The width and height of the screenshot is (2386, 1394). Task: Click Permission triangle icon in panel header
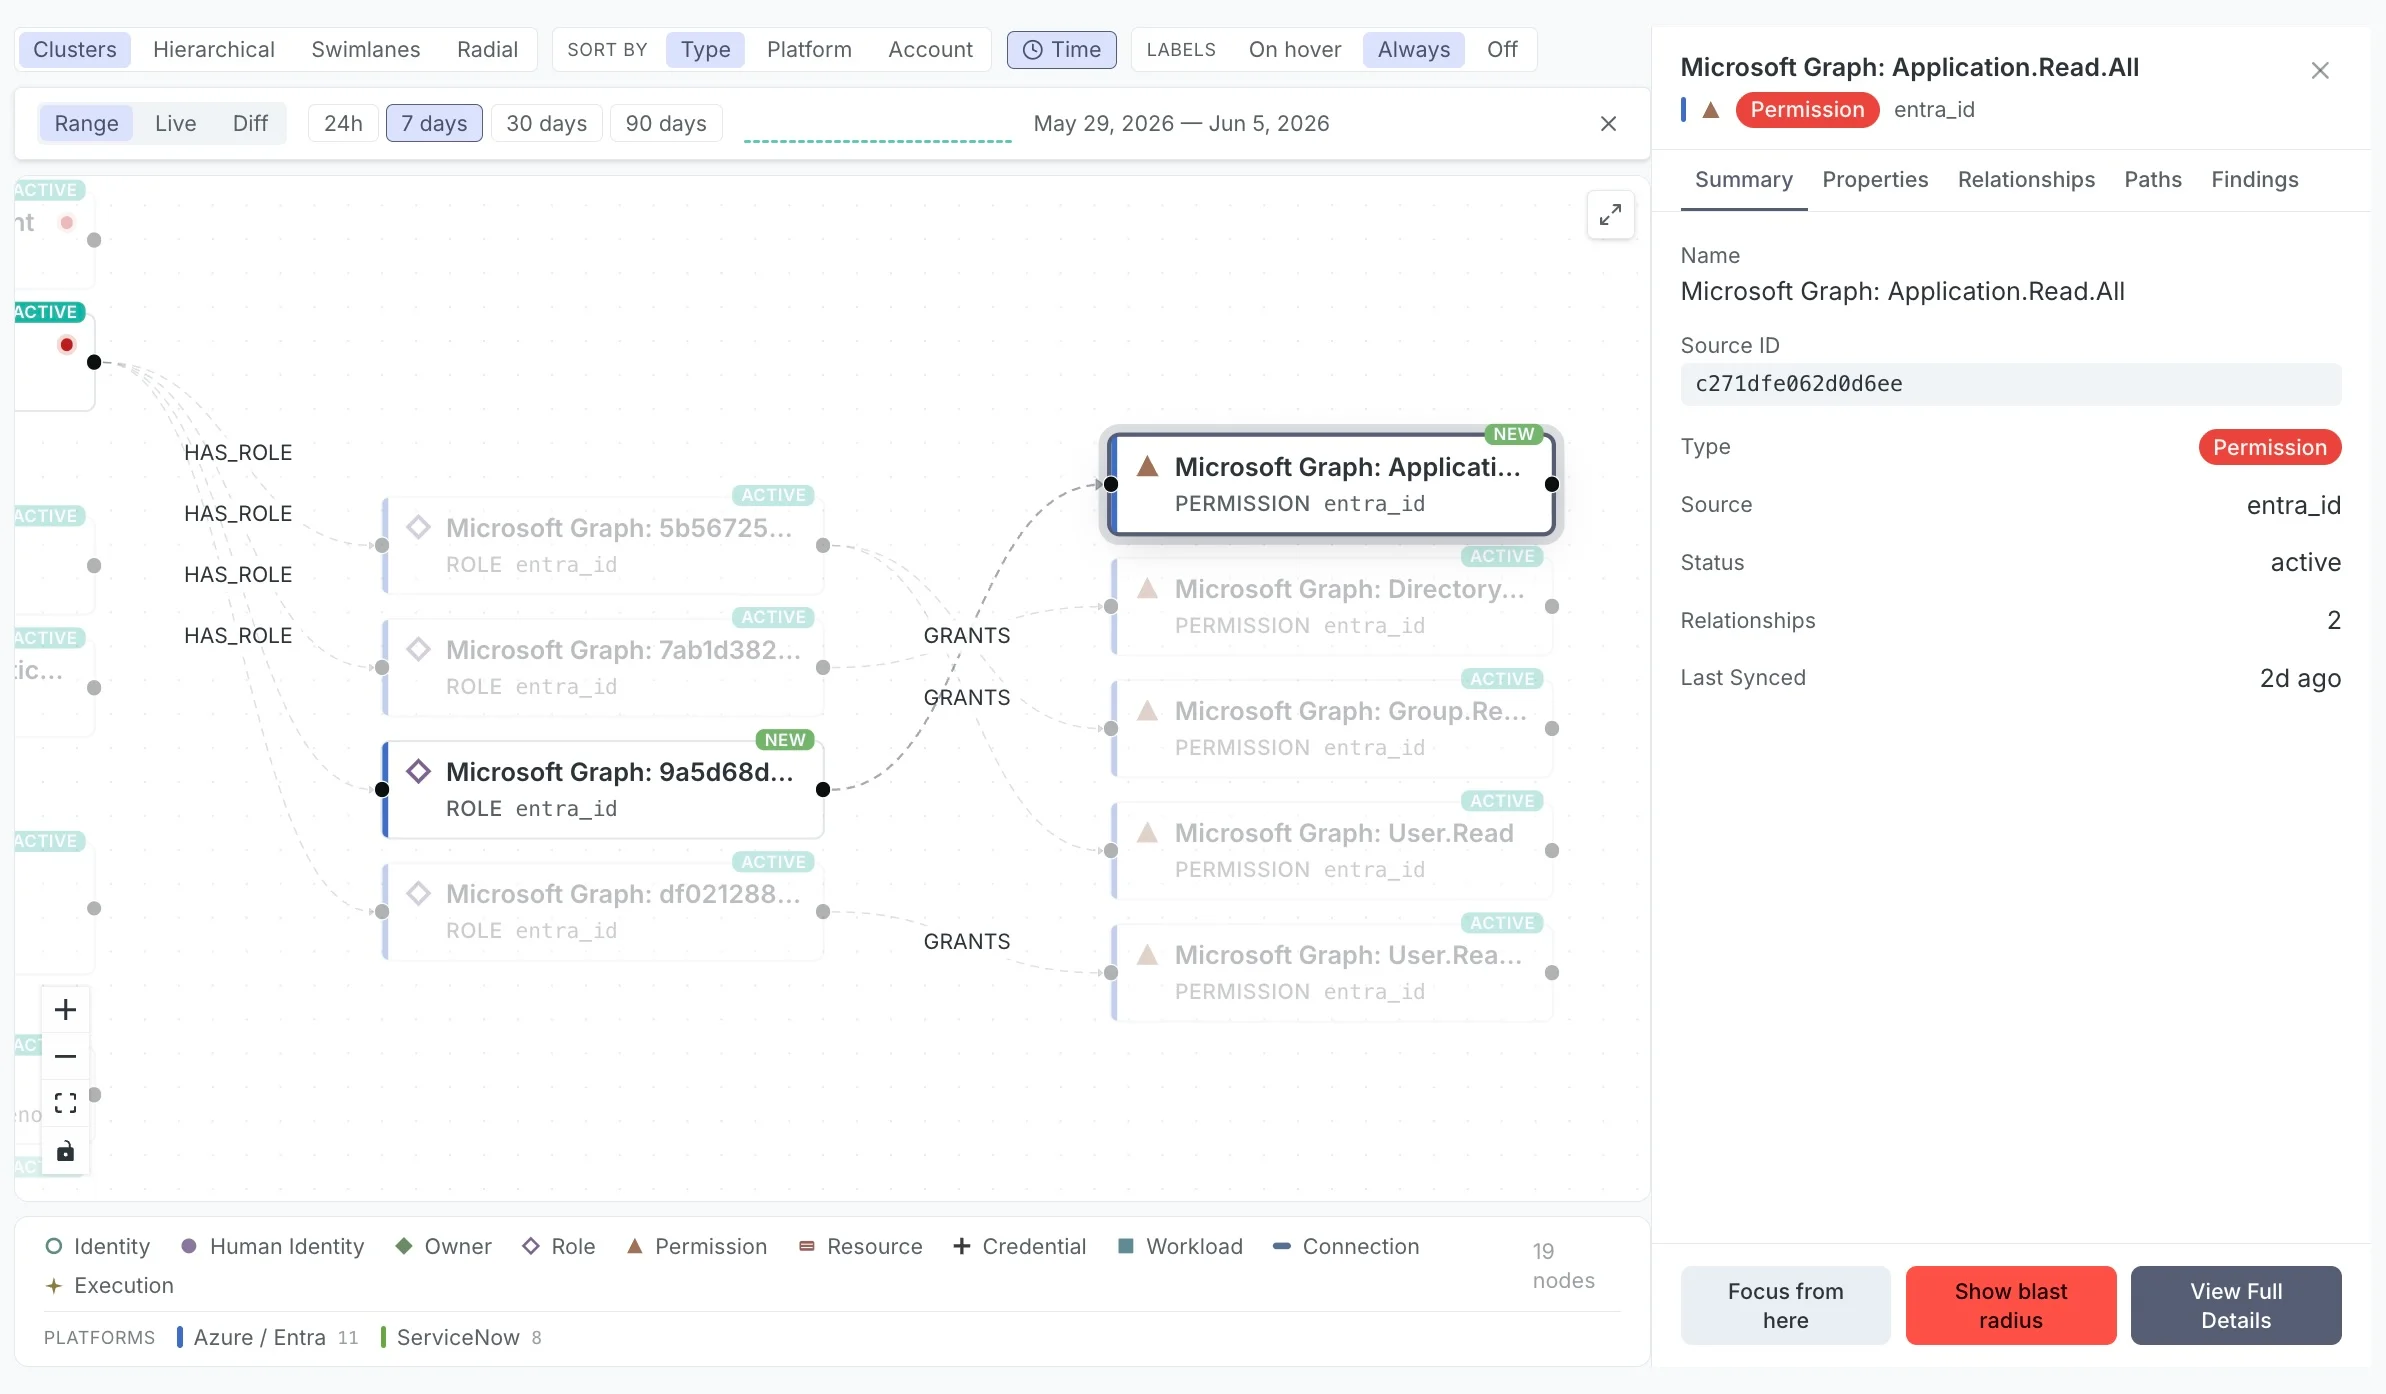coord(1711,110)
